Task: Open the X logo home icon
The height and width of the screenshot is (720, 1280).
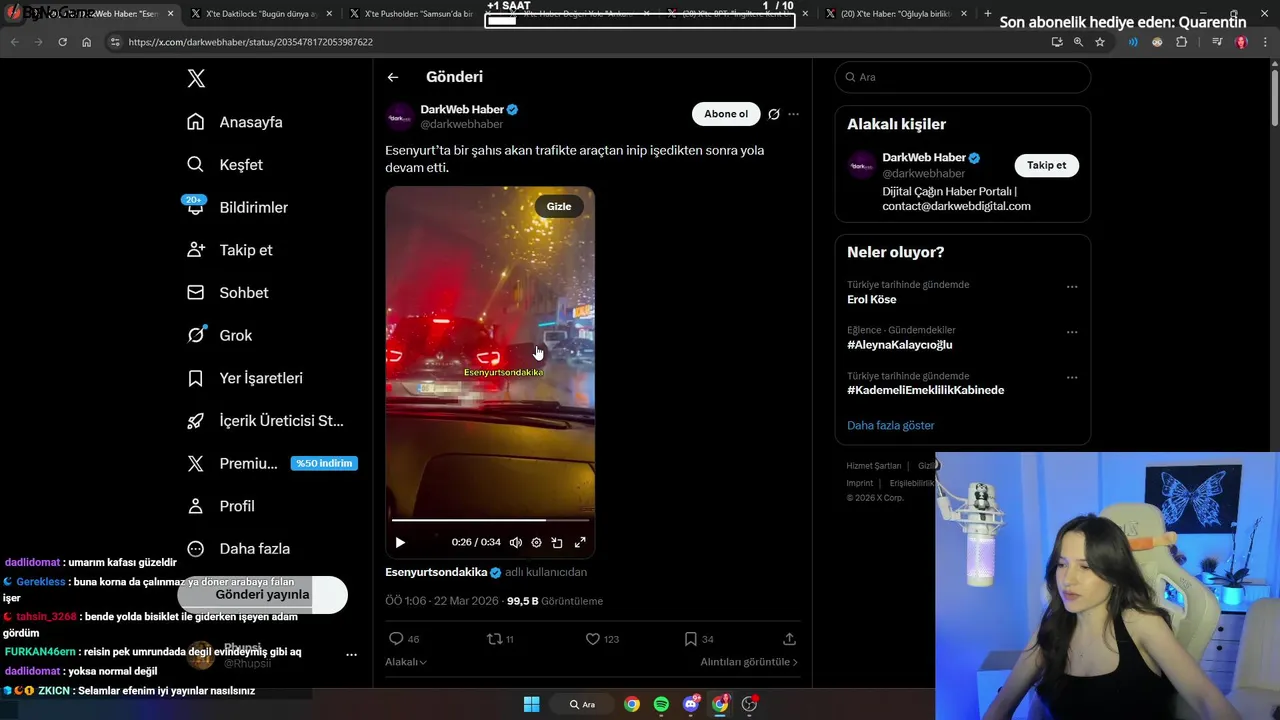Action: 196,79
